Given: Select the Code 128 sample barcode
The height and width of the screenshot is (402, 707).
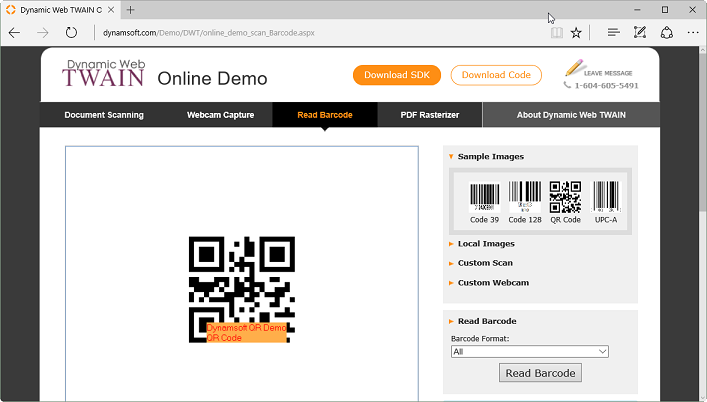Looking at the screenshot, I should tap(524, 201).
